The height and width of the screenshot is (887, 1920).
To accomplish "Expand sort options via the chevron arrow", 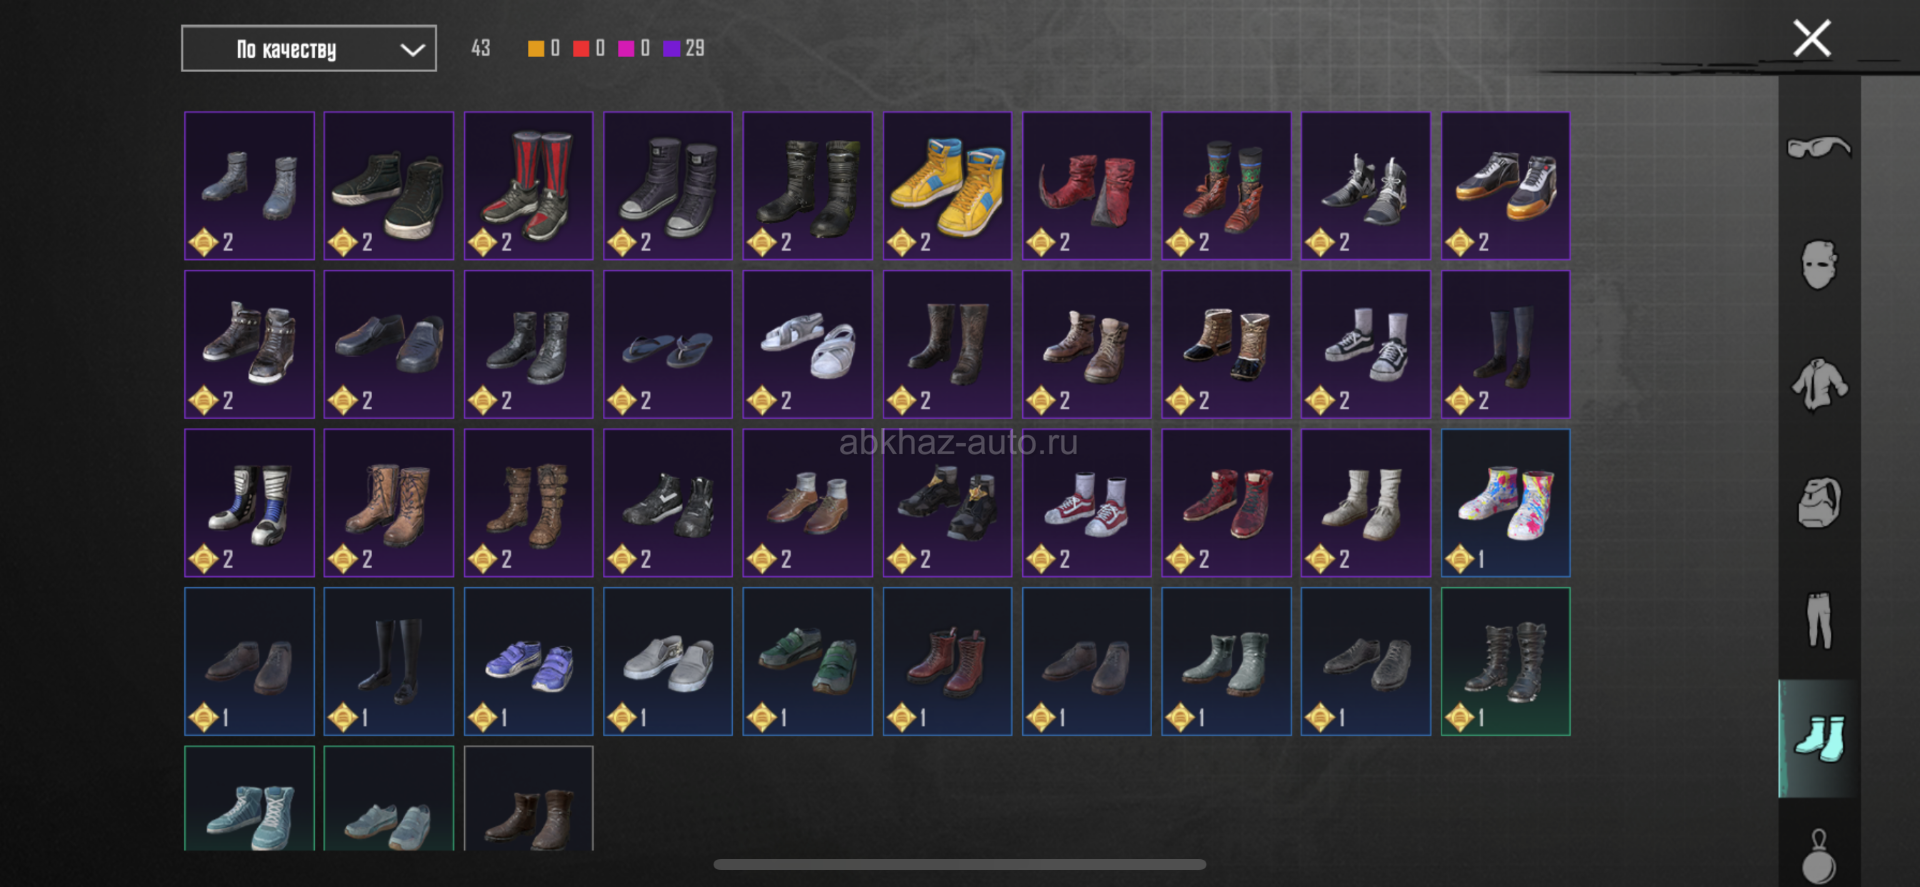I will pyautogui.click(x=412, y=50).
